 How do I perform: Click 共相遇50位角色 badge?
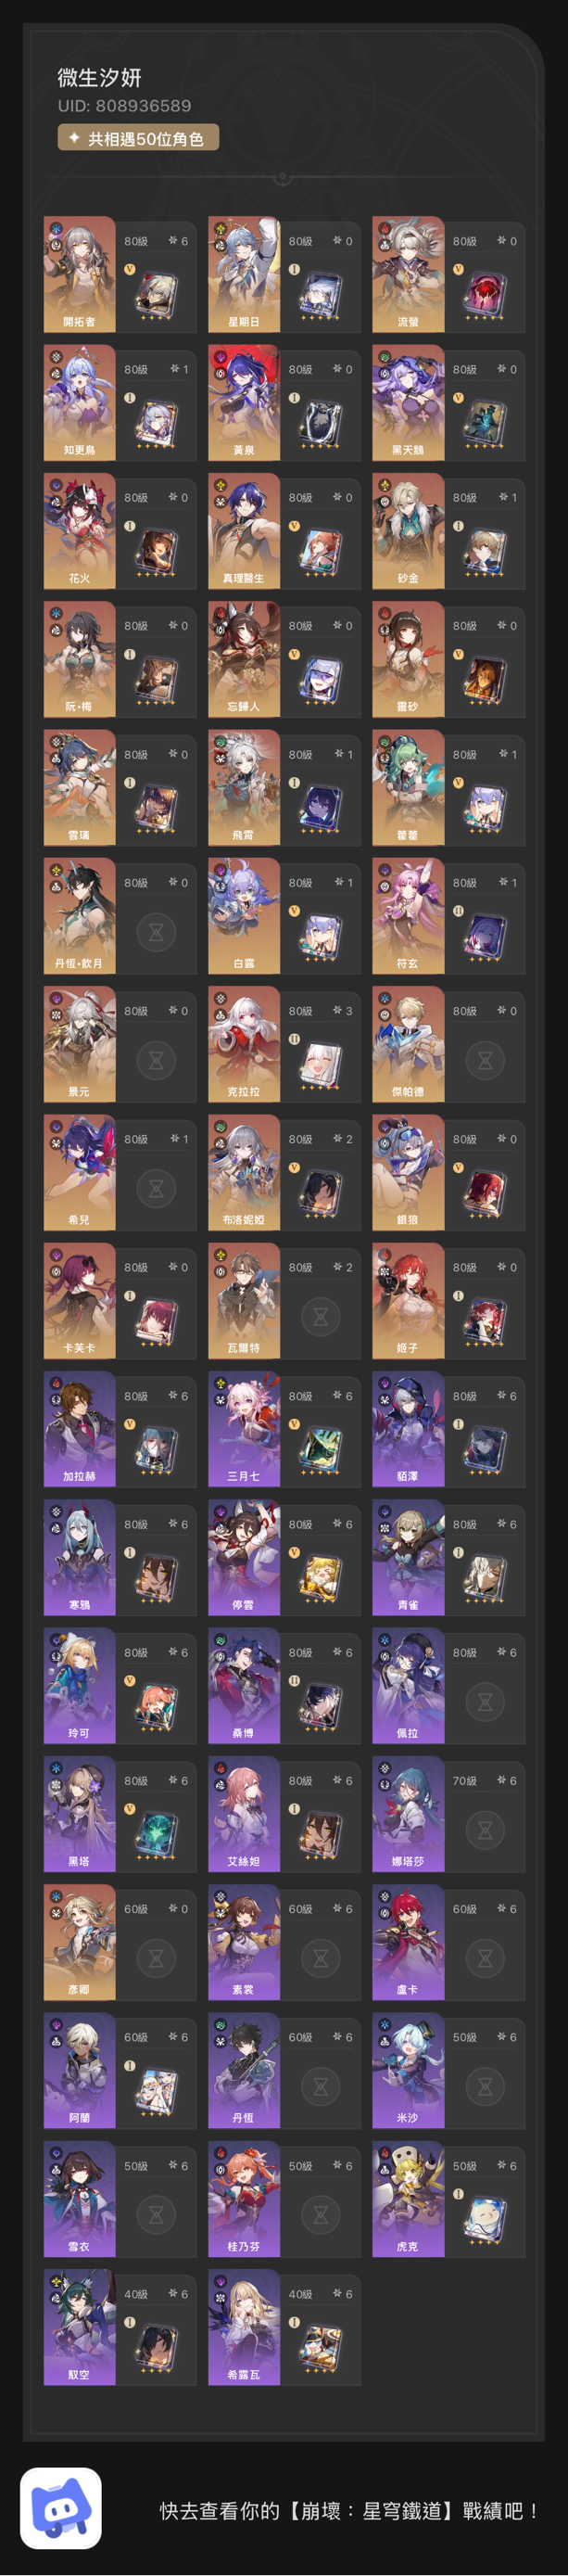(138, 138)
